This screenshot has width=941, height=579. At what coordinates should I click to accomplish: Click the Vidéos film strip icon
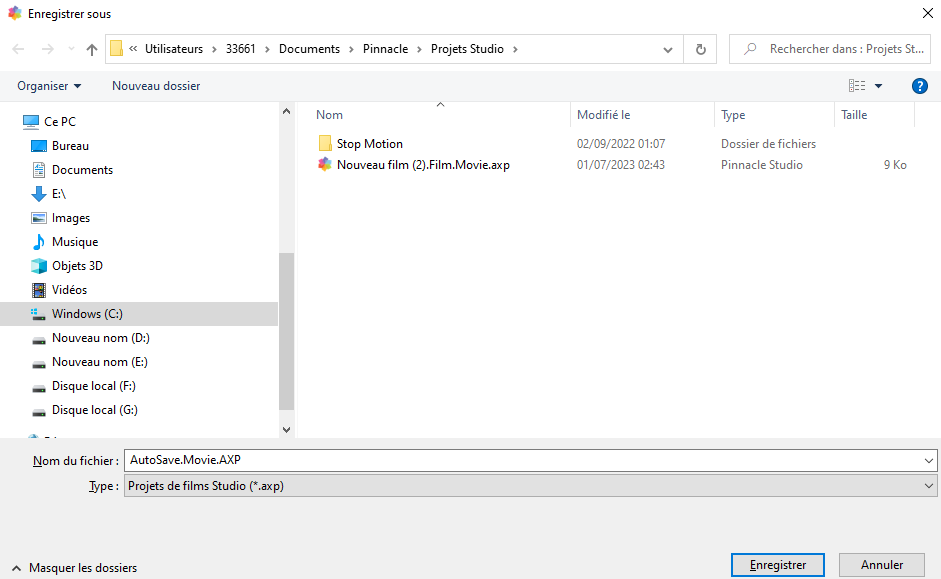(38, 290)
